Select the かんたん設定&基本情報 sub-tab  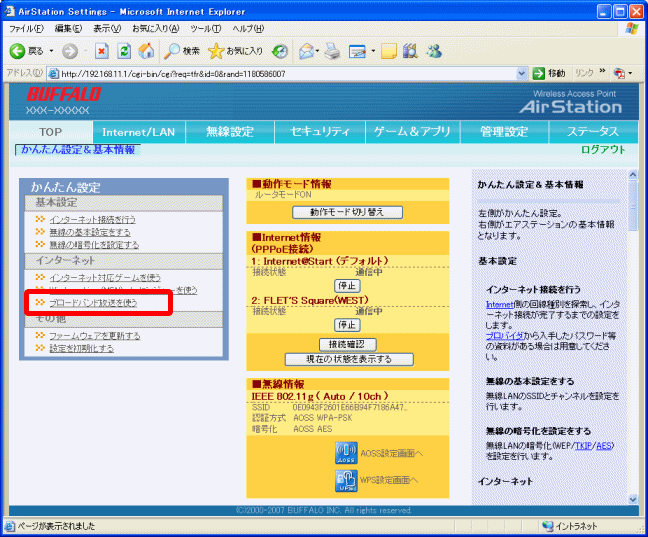pos(78,150)
